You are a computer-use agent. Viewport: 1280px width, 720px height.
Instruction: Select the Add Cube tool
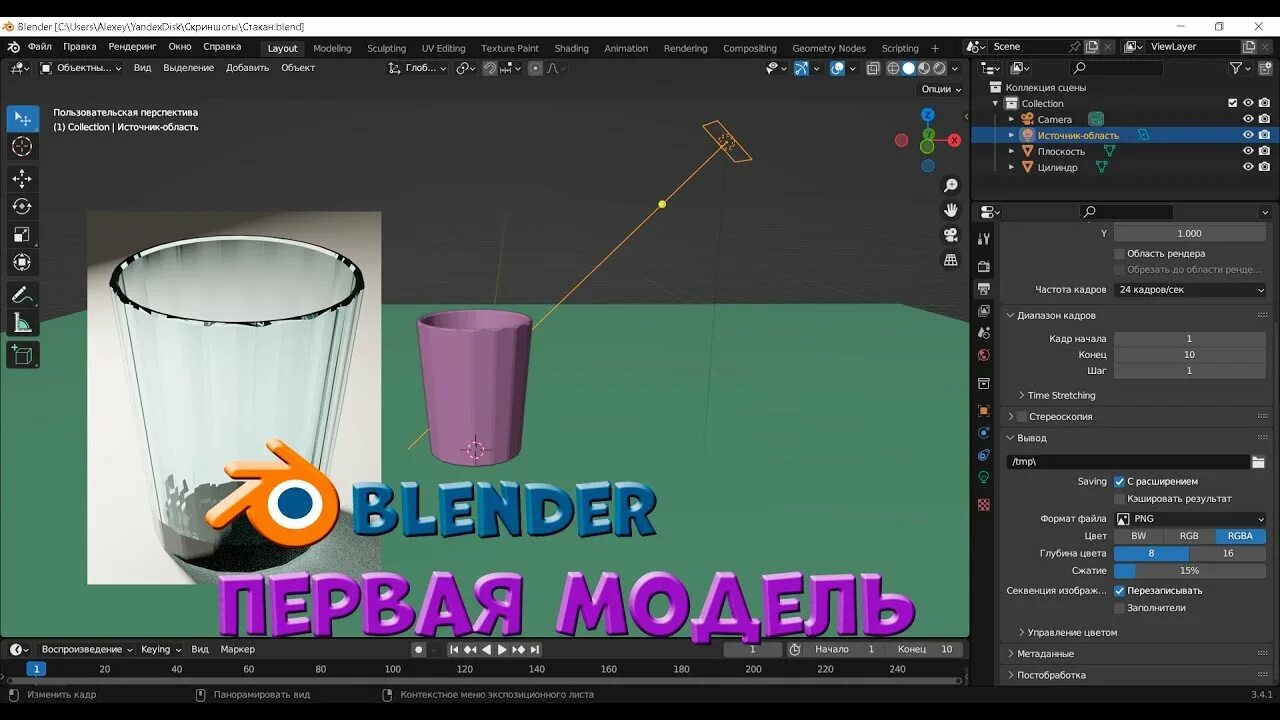pyautogui.click(x=22, y=355)
